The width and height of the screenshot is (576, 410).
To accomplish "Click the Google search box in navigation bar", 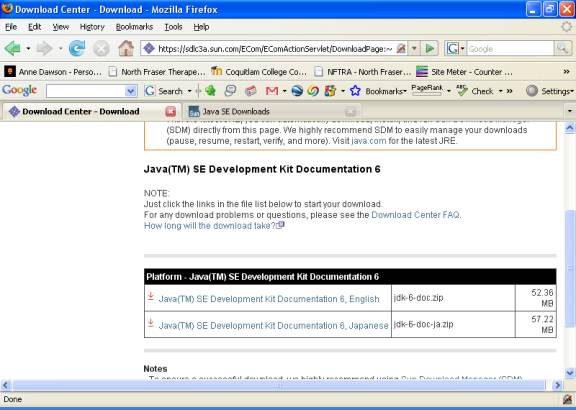I will [510, 48].
